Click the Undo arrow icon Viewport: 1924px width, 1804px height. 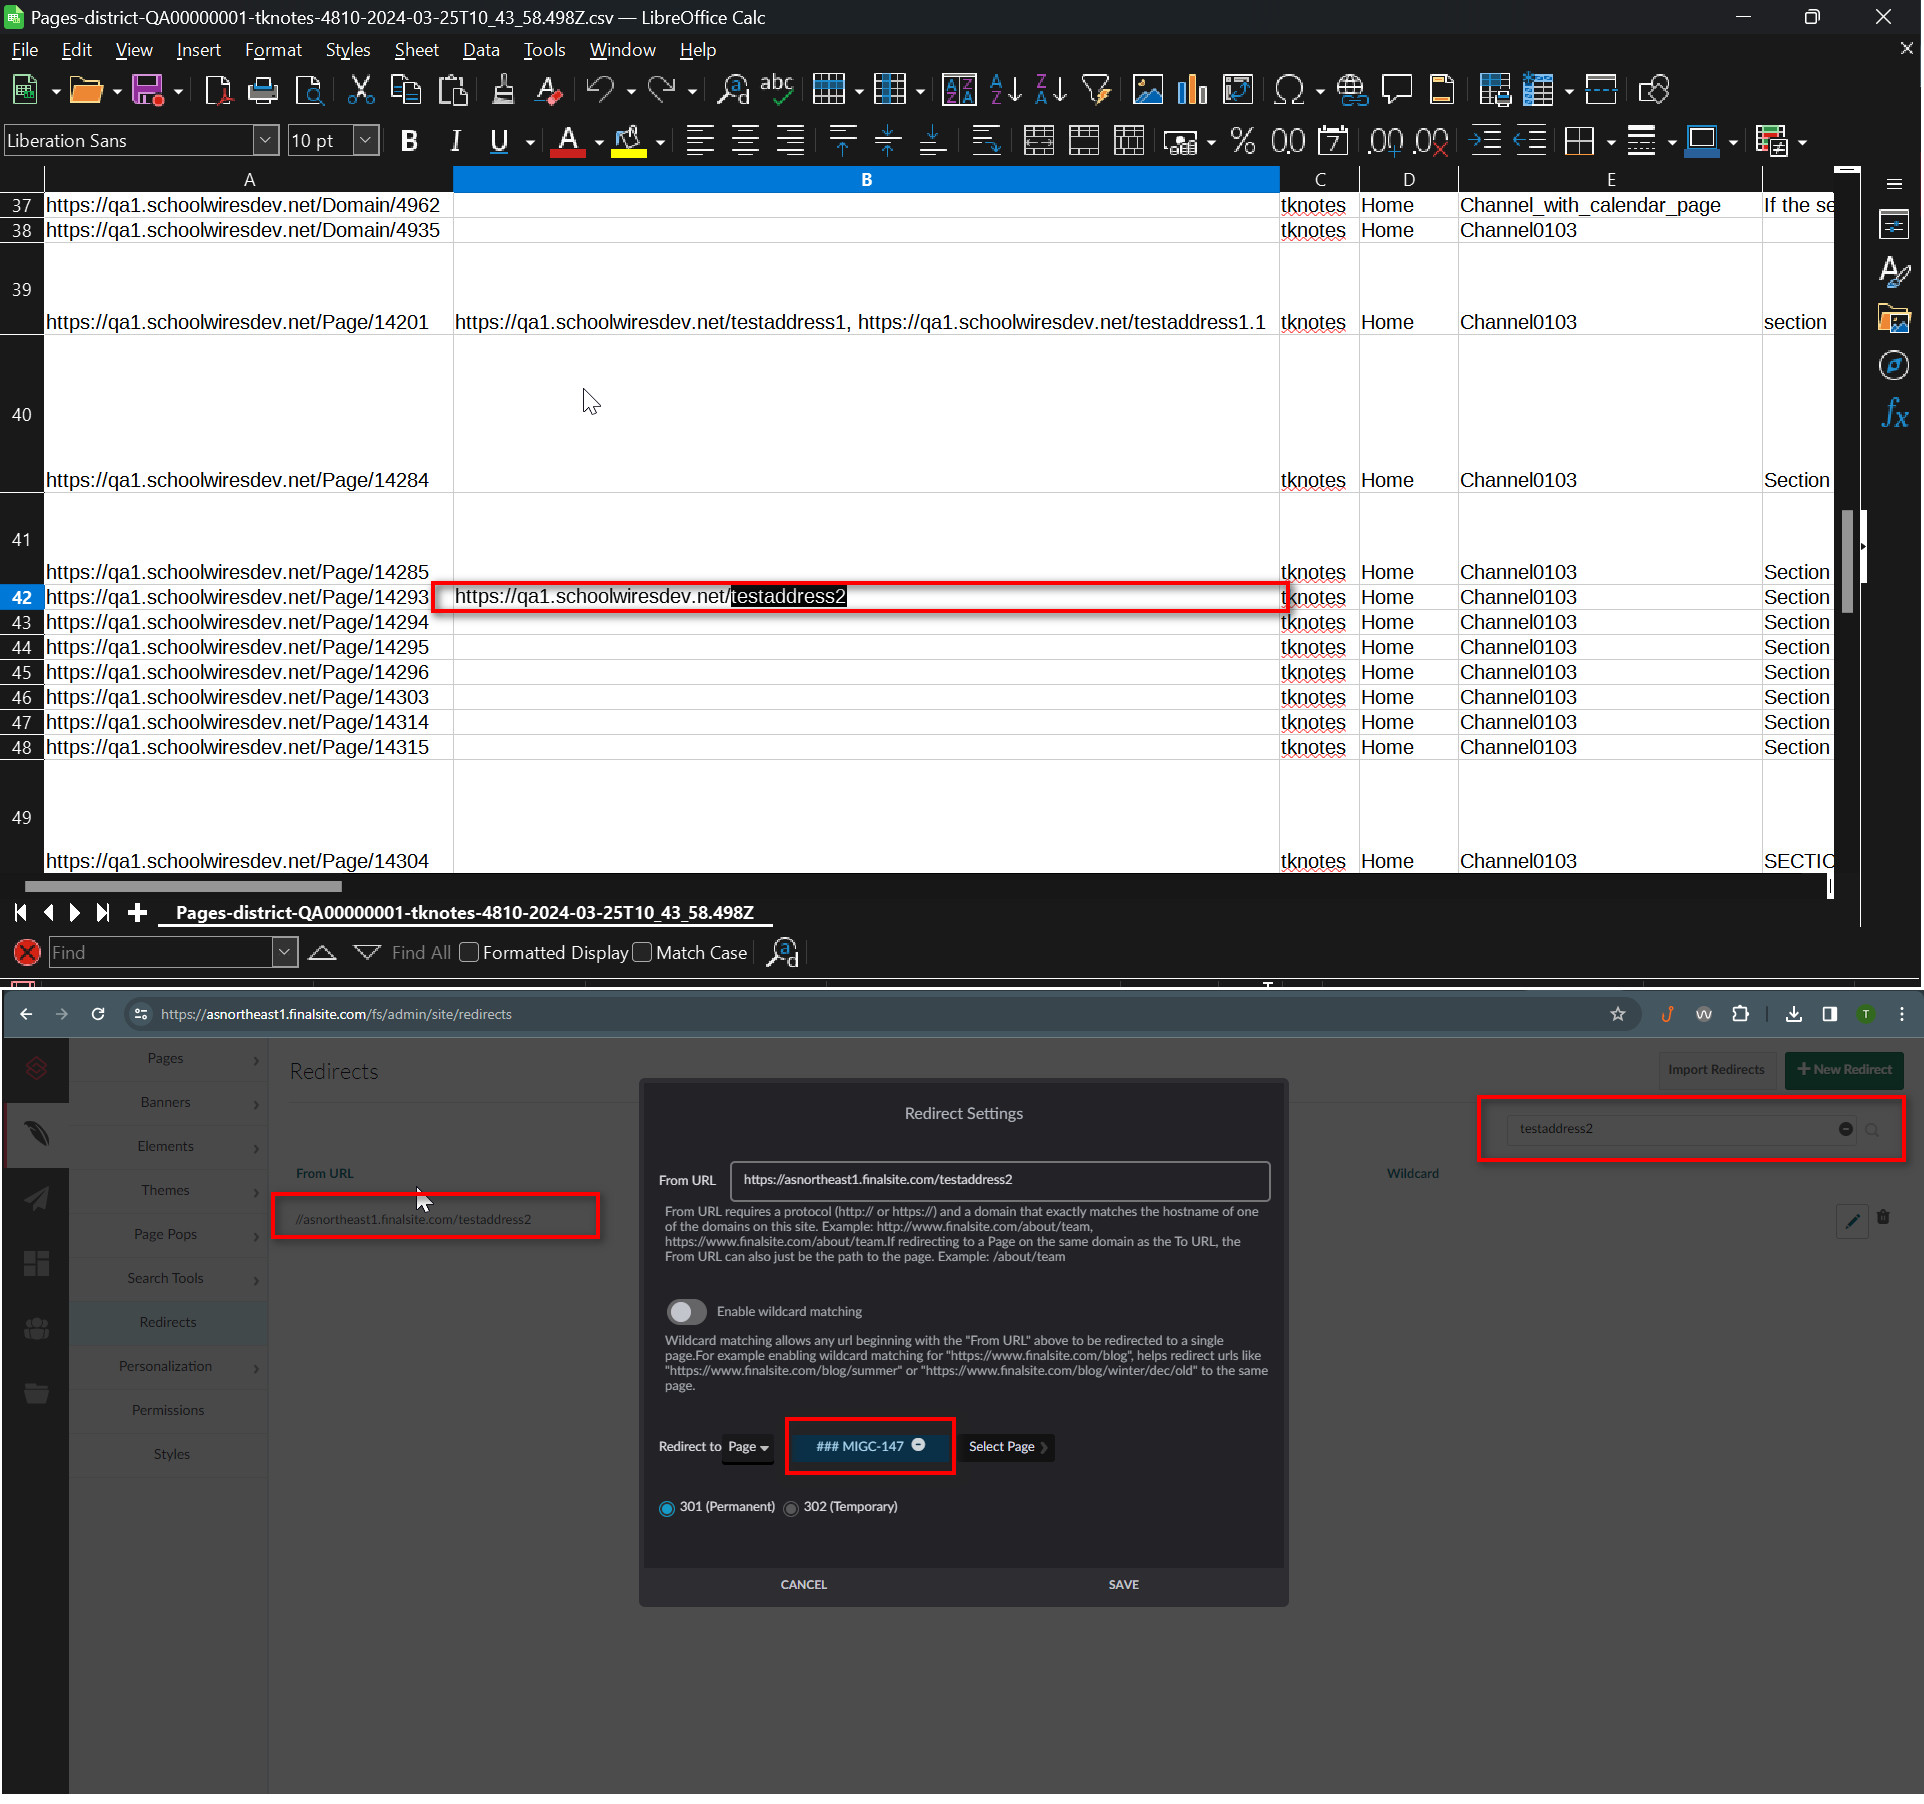click(600, 90)
